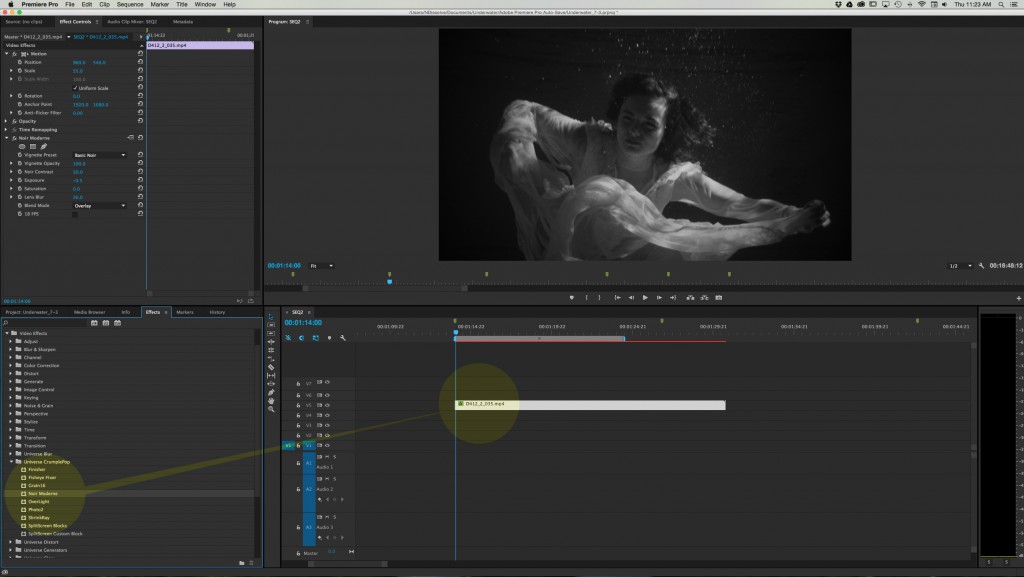Switch to the History tab
Viewport: 1024px width, 577px height.
pos(217,312)
